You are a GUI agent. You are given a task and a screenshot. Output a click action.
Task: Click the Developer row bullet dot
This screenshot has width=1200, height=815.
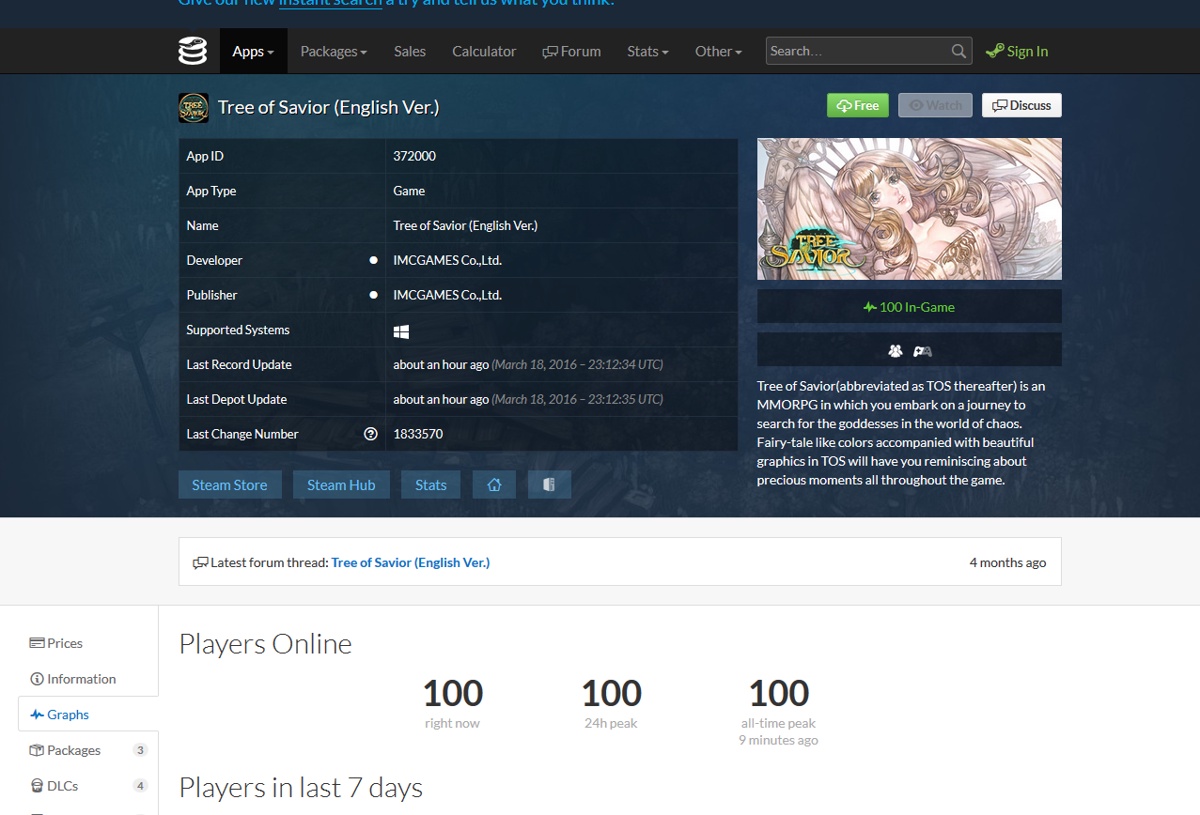tap(374, 260)
